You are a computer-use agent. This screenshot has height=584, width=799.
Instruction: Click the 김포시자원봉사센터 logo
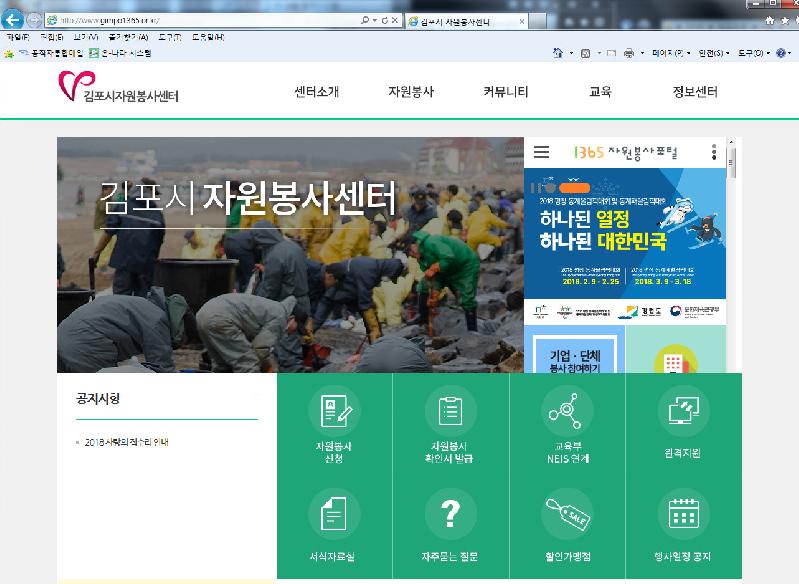pos(118,90)
